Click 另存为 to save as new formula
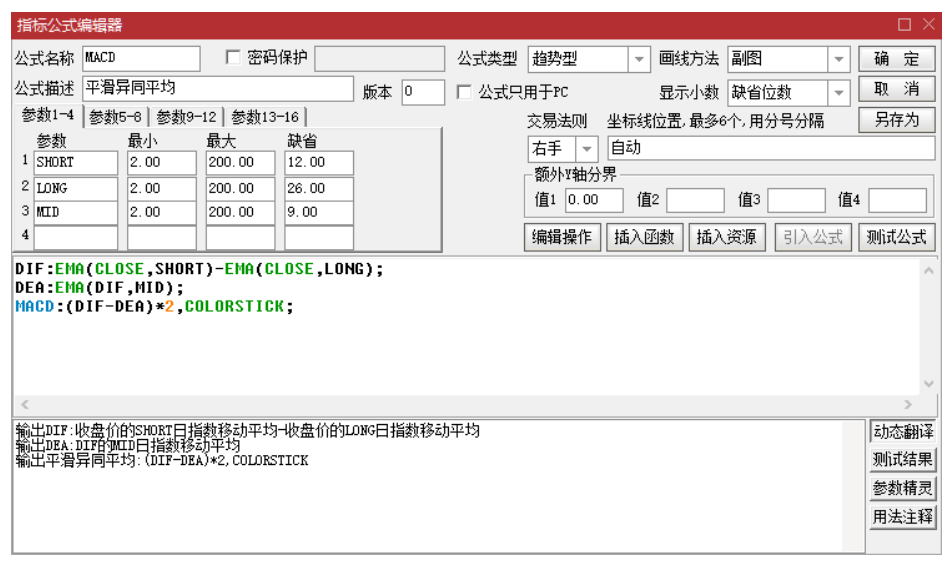Viewport: 948px width, 563px height. coord(896,120)
